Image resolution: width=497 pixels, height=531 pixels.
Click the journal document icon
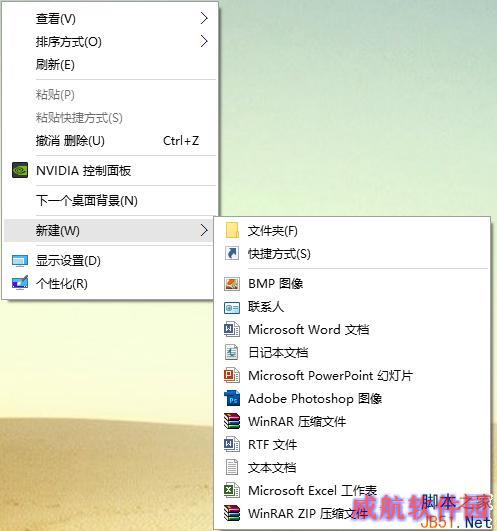(x=232, y=352)
